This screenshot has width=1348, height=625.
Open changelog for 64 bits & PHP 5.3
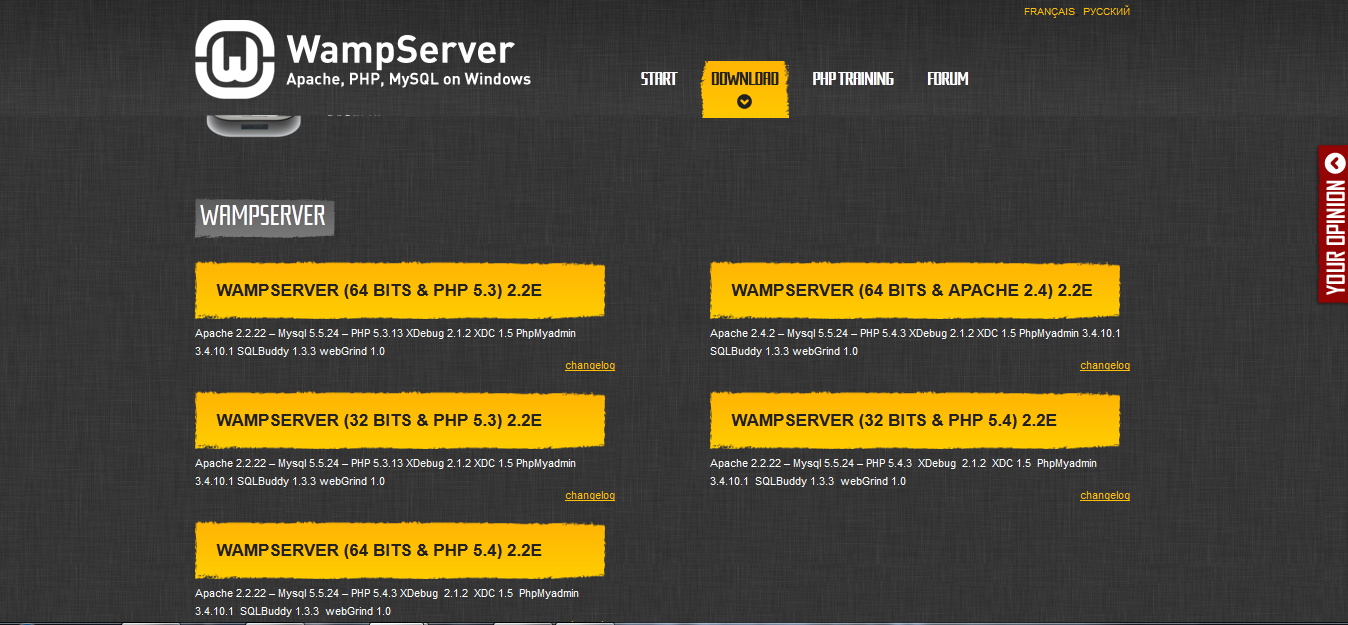point(590,366)
